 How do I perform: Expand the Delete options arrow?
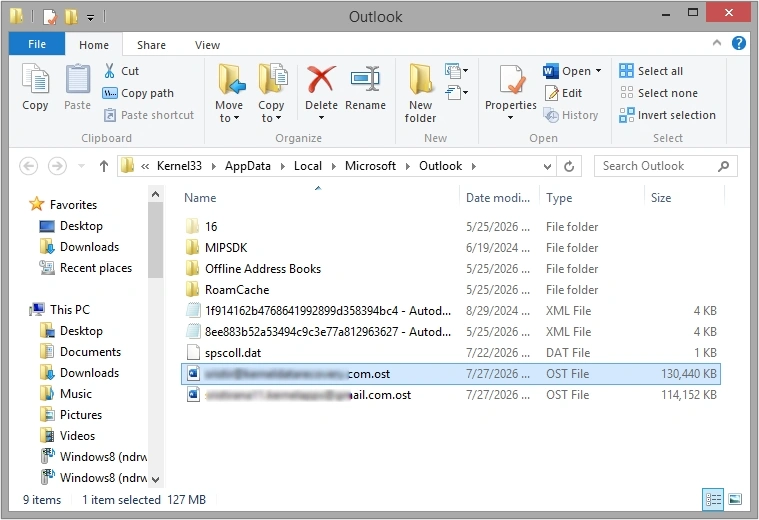pyautogui.click(x=321, y=118)
